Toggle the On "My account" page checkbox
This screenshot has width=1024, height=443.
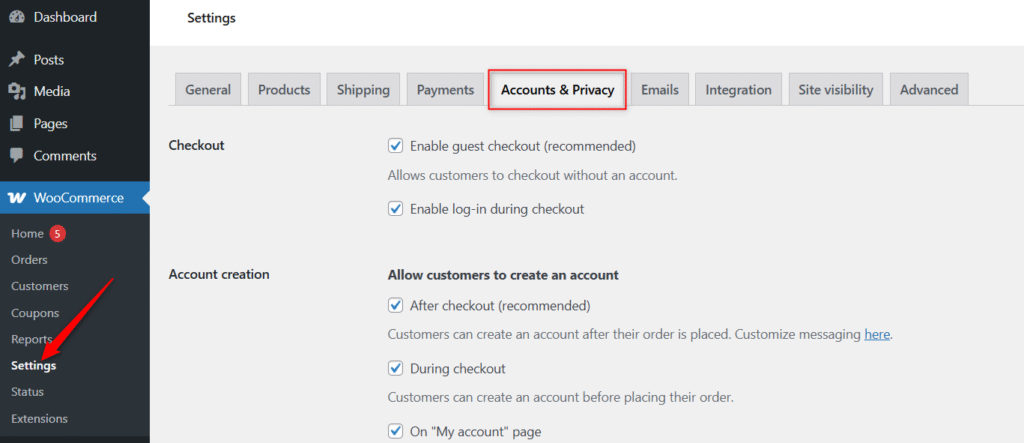coord(395,432)
